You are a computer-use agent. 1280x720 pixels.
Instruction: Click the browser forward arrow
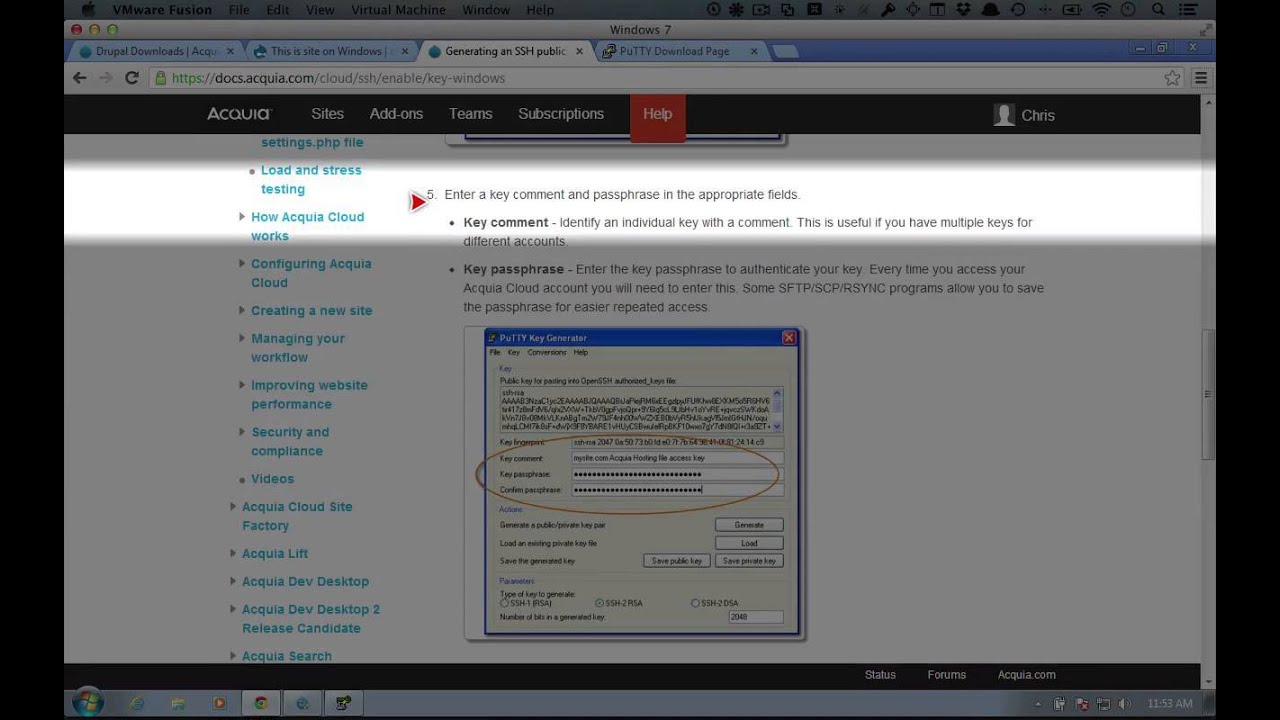[x=106, y=77]
